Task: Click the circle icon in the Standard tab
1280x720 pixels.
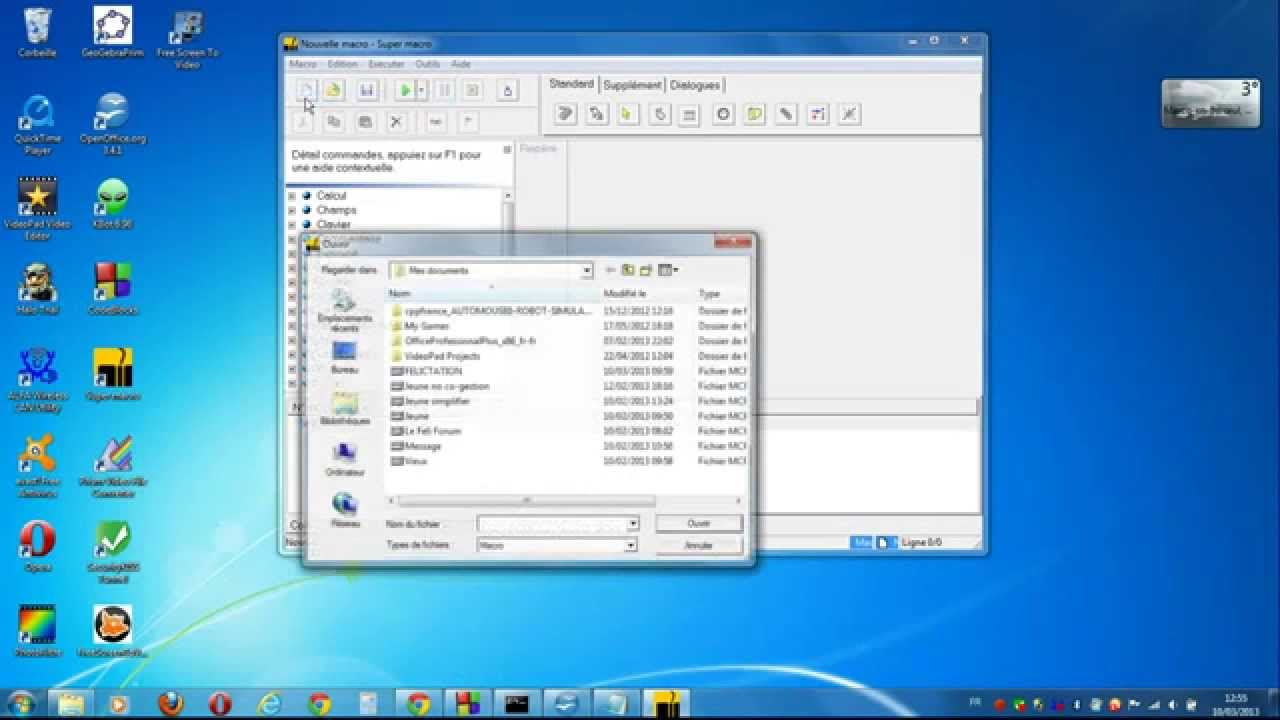Action: tap(723, 114)
